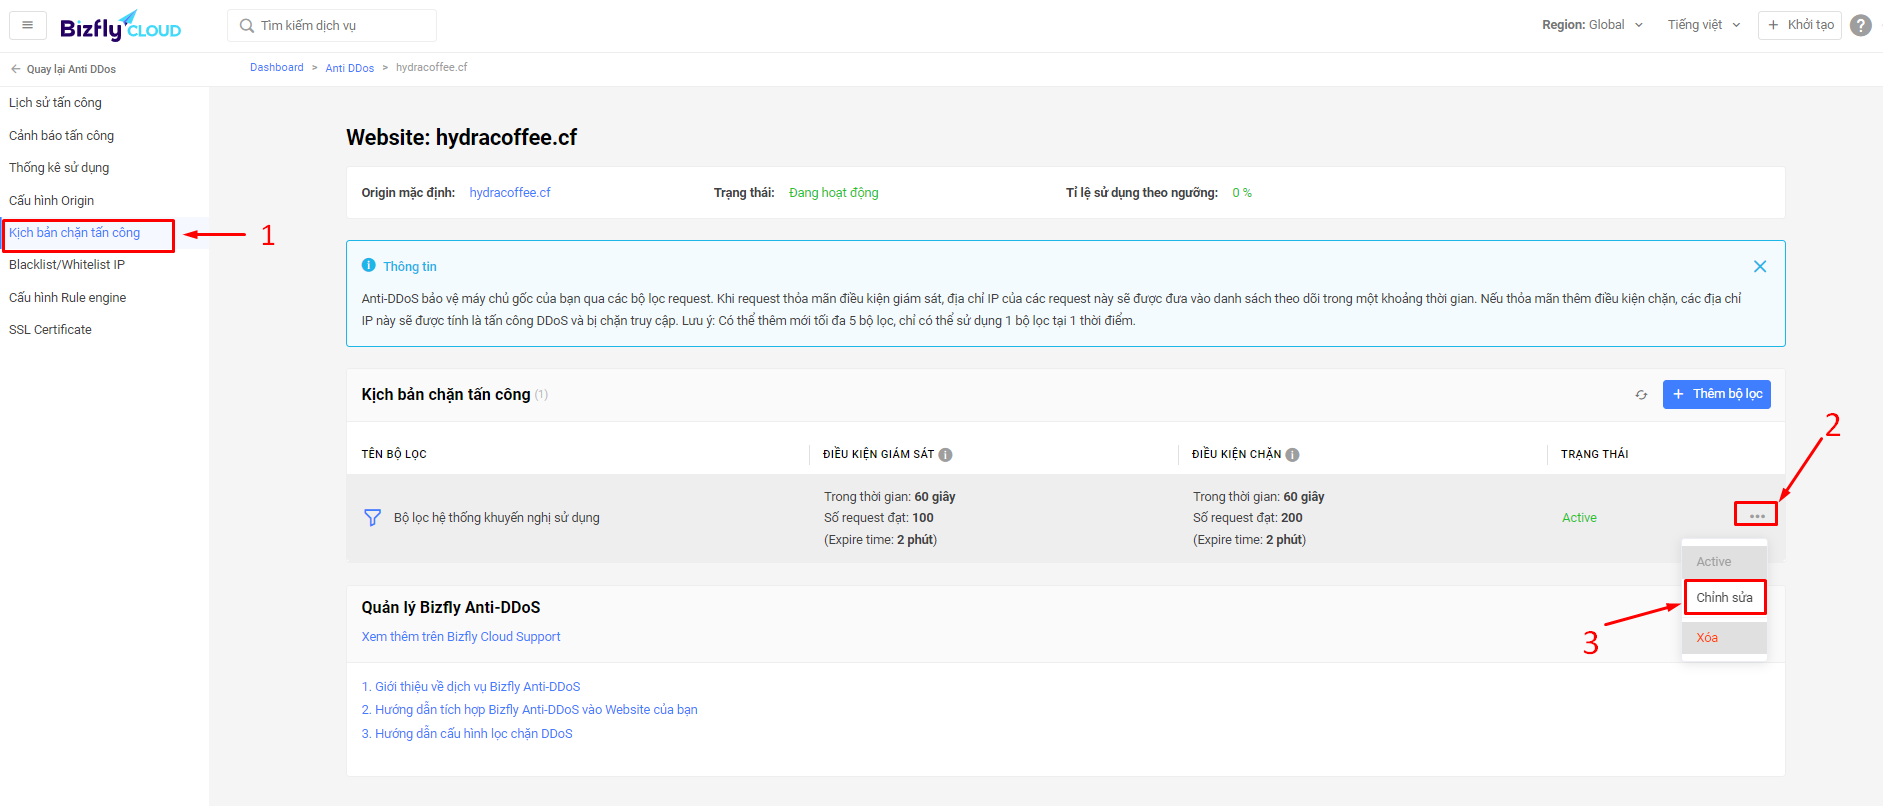Click the Quay lại Anti DDos link
The width and height of the screenshot is (1883, 806).
click(71, 69)
